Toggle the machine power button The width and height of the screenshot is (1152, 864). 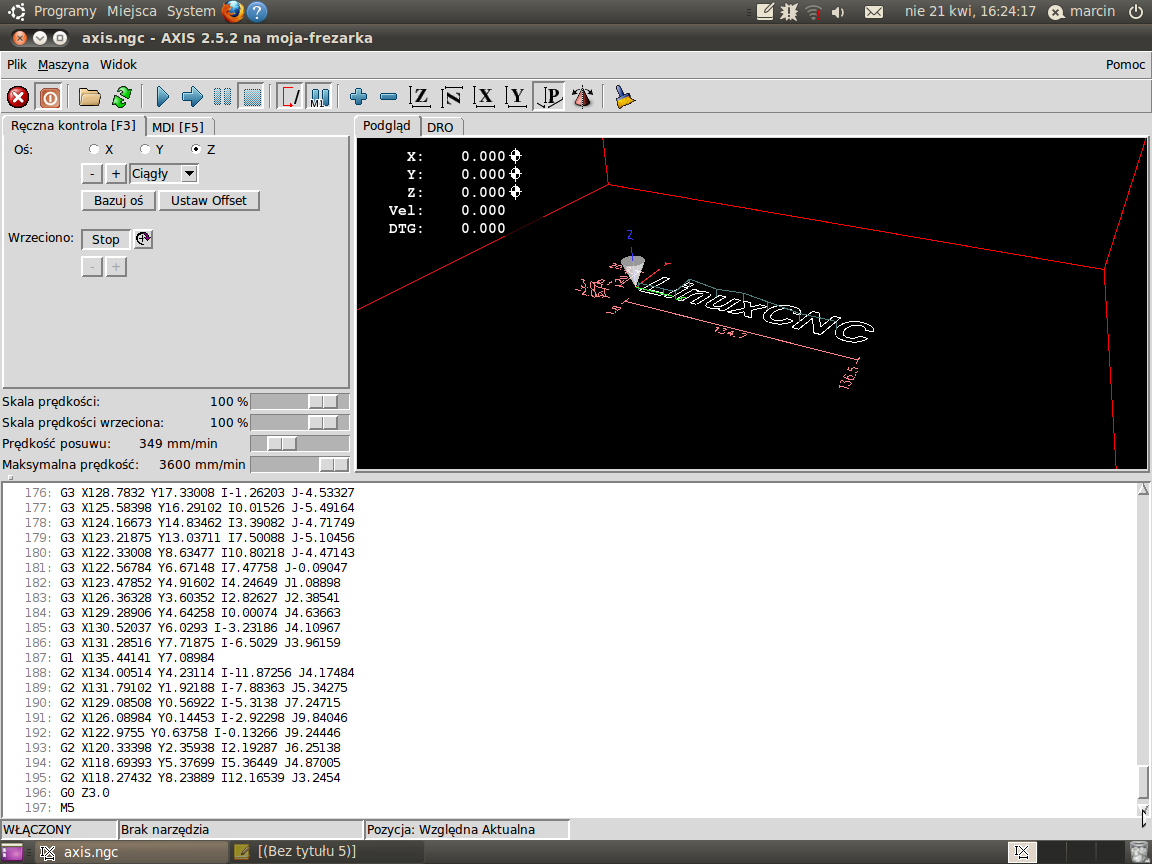49,97
